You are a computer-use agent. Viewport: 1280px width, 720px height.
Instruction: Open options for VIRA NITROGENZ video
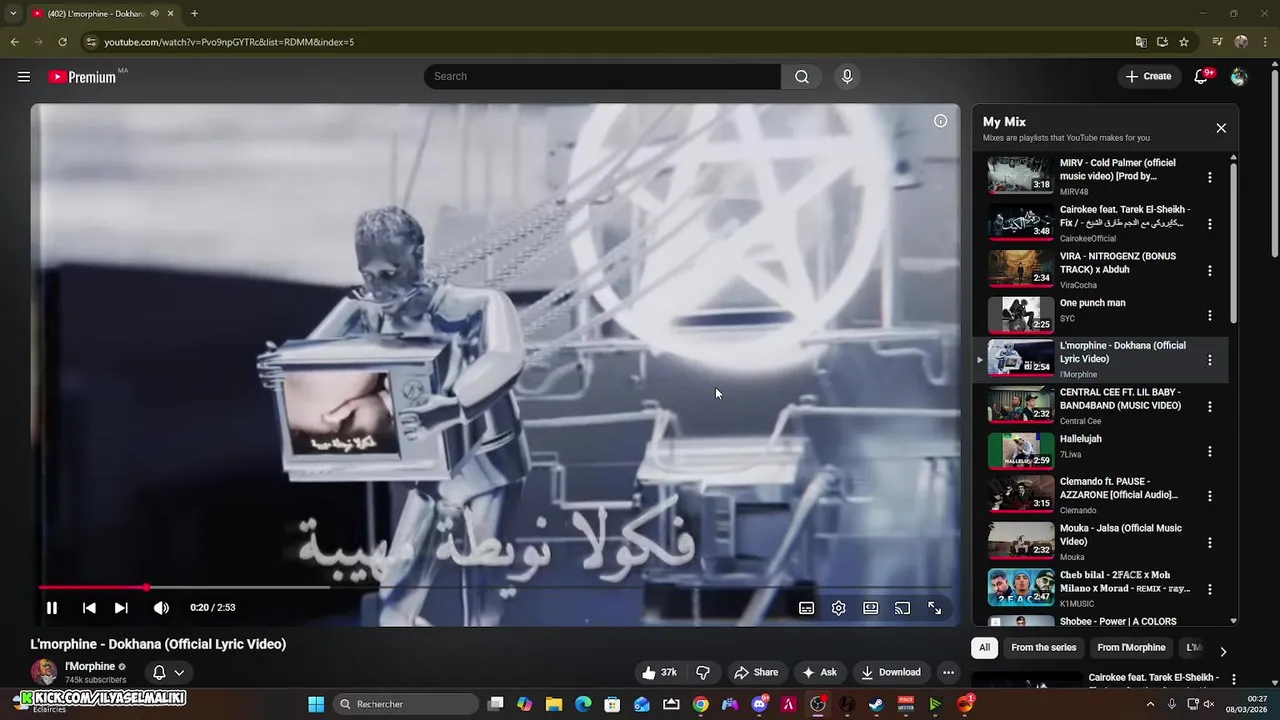point(1209,271)
